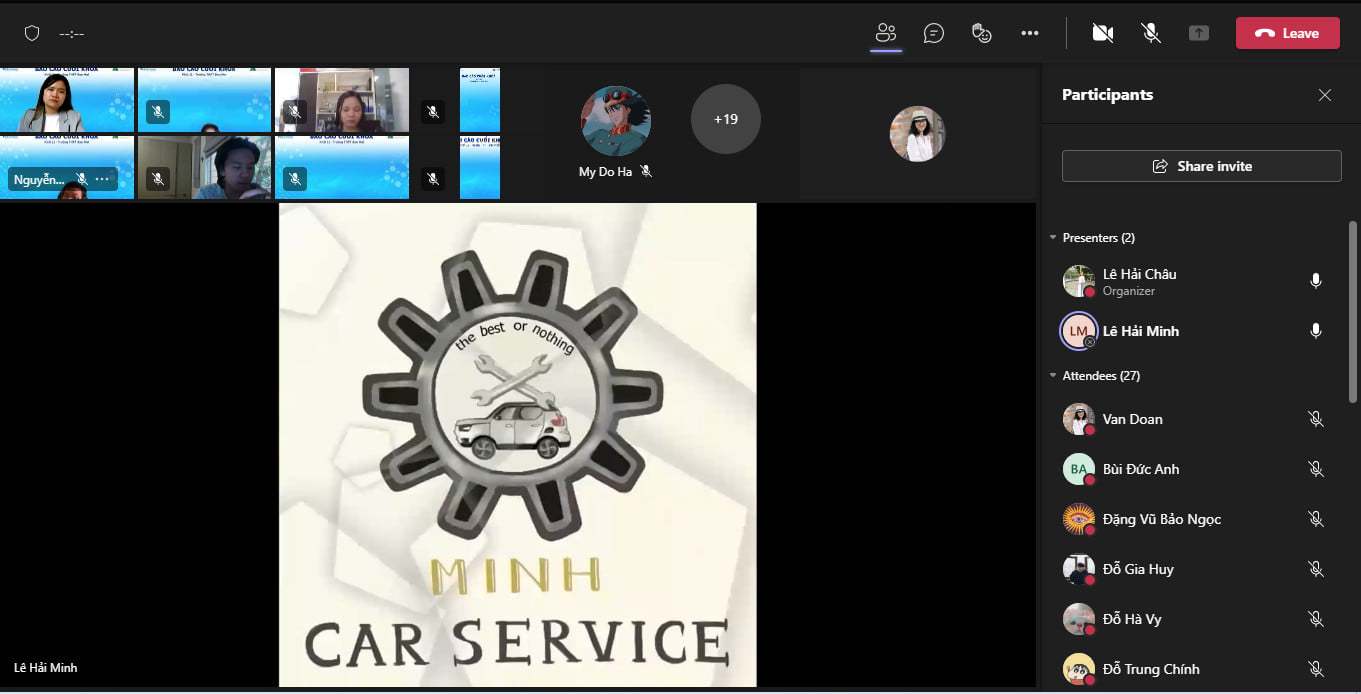Toggle the Participants people icon
1361x694 pixels.
point(886,33)
